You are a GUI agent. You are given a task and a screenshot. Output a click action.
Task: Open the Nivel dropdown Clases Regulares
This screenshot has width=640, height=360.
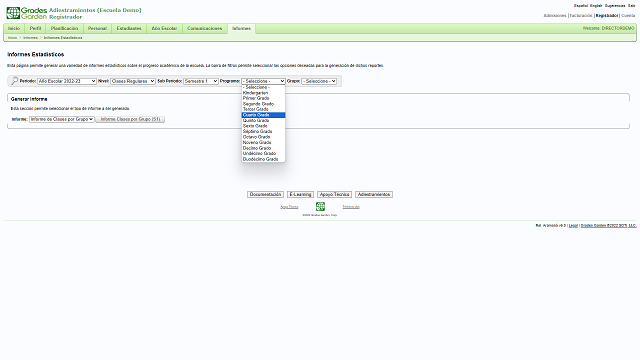[133, 81]
